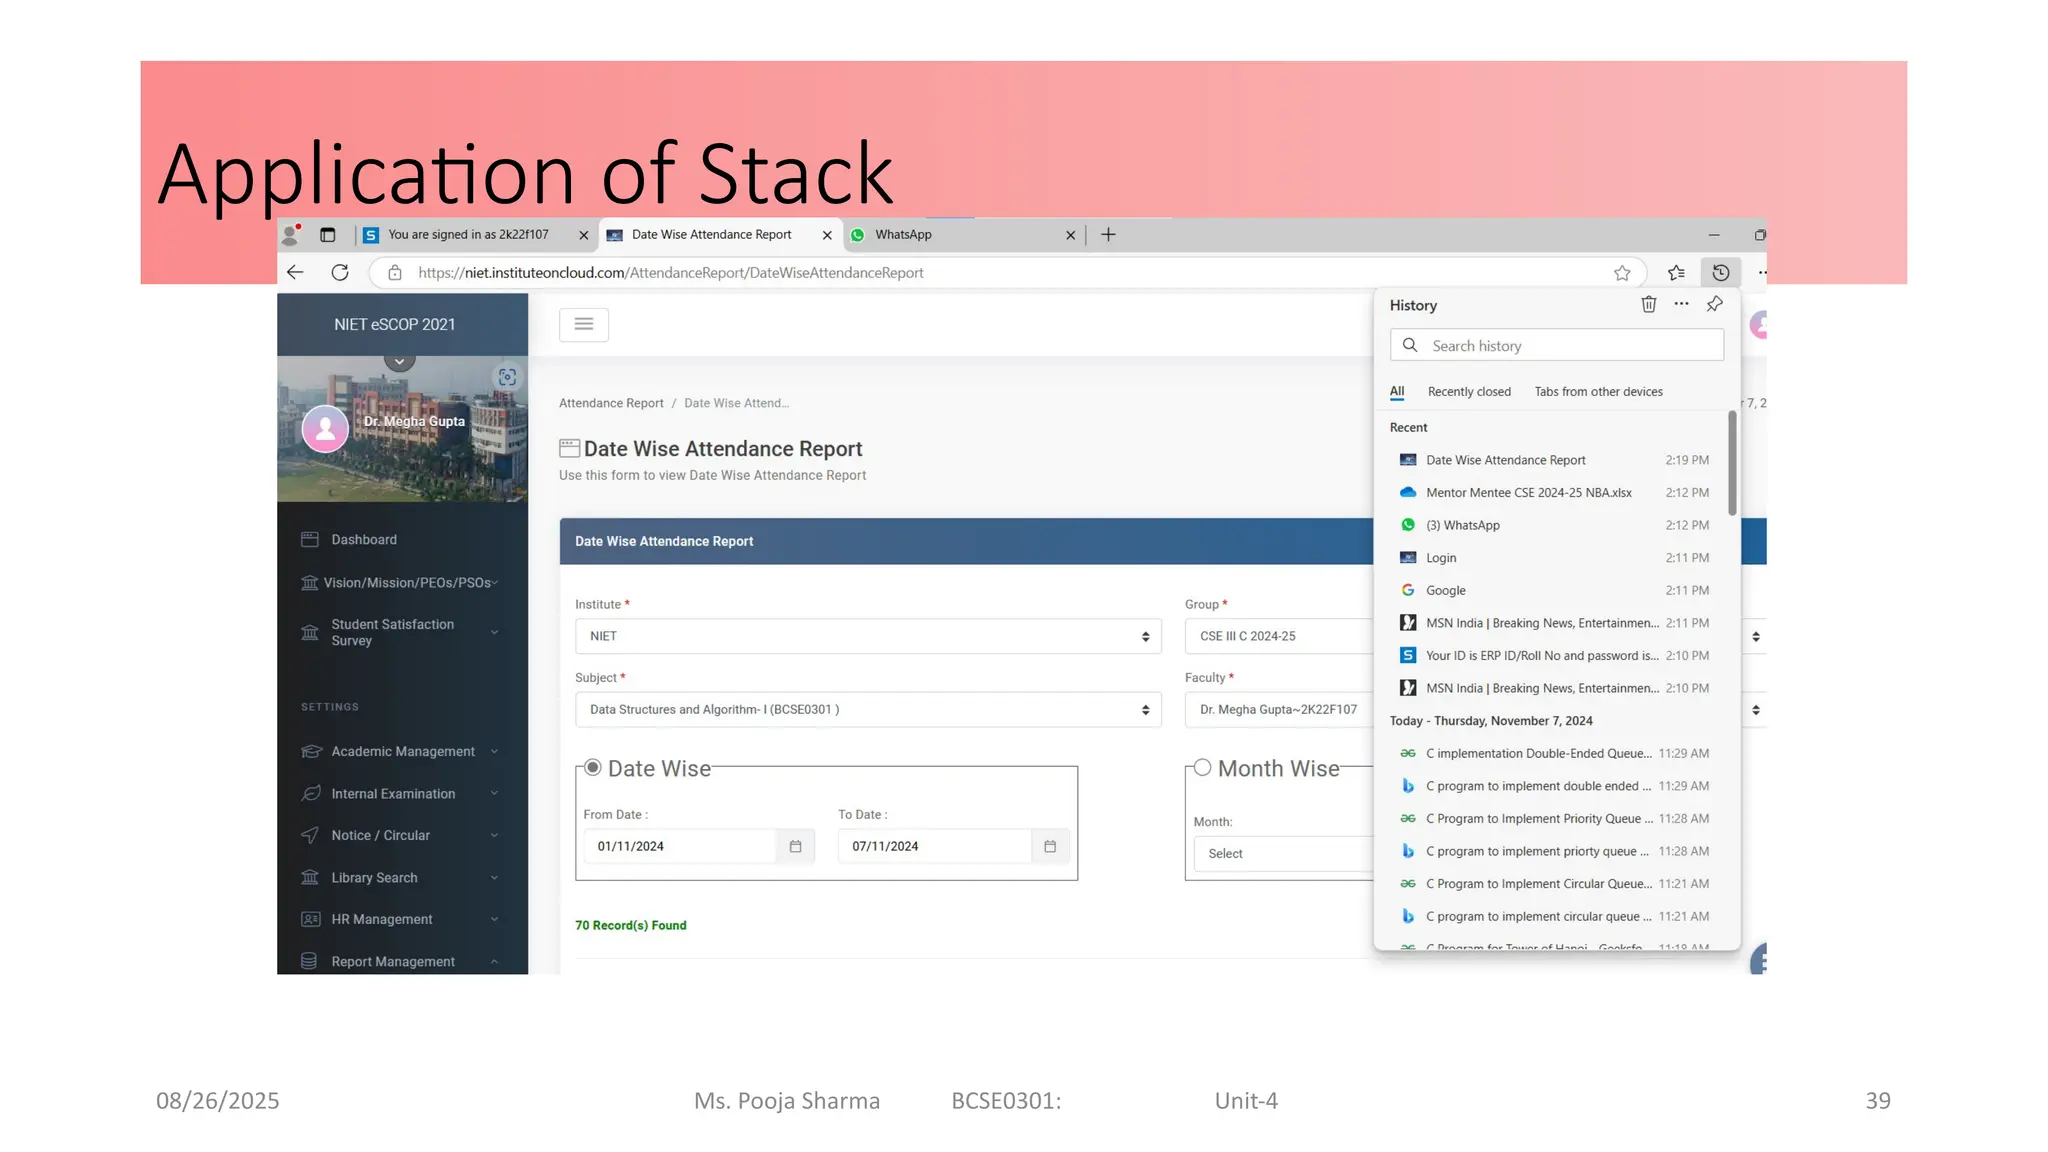The width and height of the screenshot is (2048, 1152).
Task: Open the Institute dropdown showing NIET
Action: click(x=868, y=636)
